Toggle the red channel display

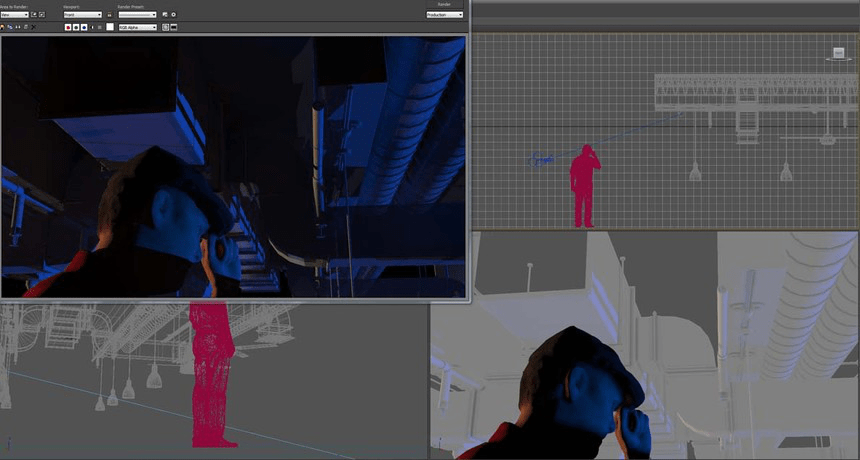67,27
